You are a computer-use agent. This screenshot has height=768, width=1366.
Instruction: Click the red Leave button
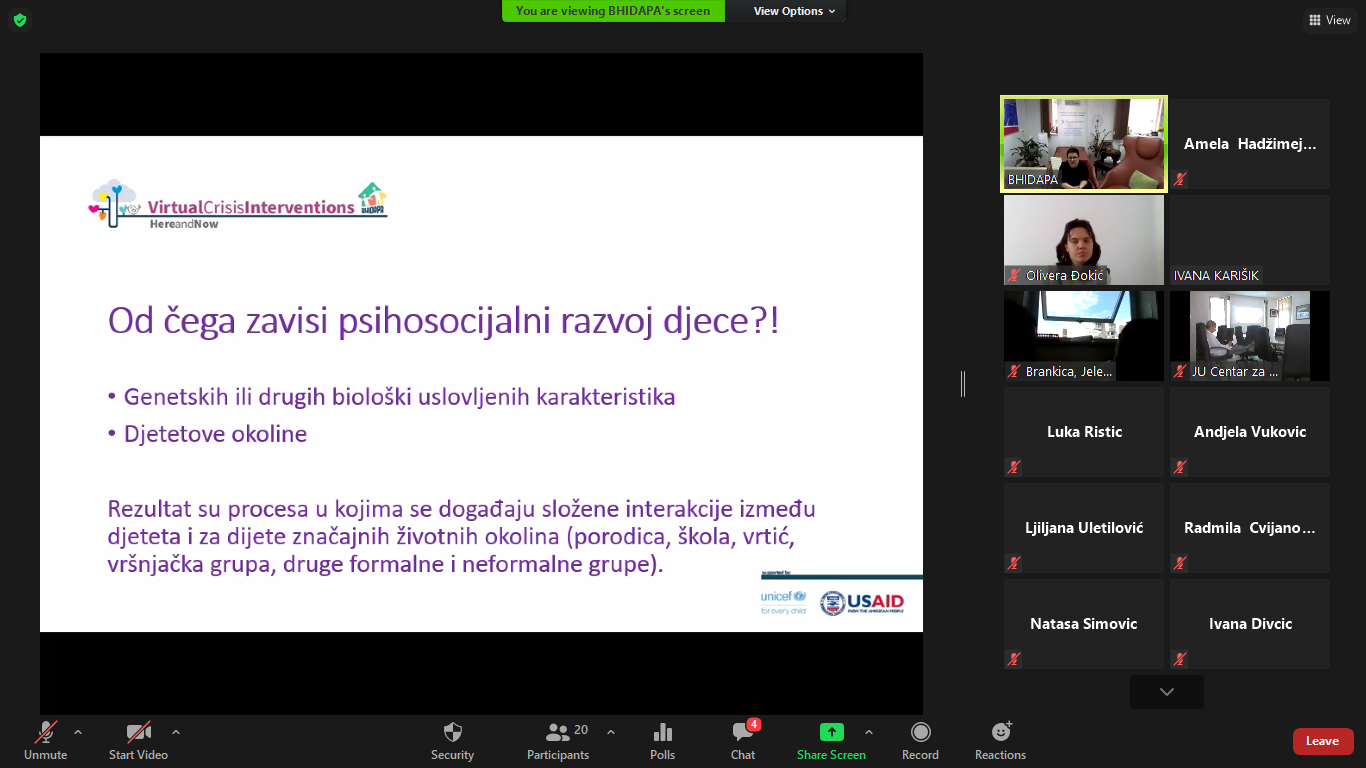(1322, 741)
